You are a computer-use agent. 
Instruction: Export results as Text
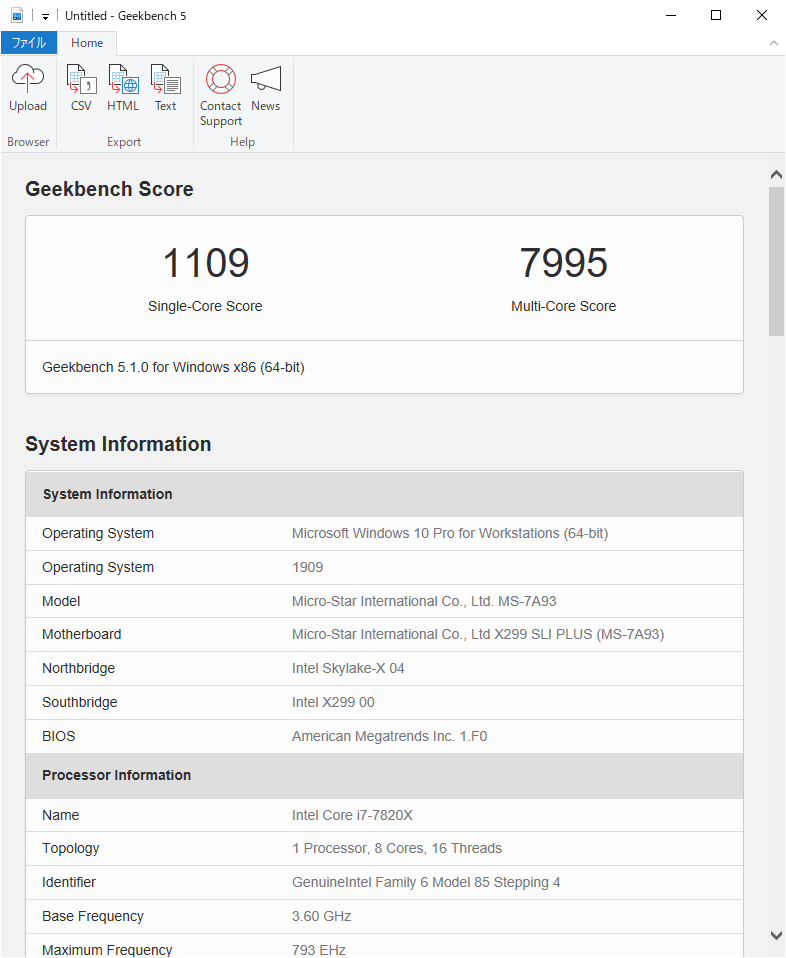tap(165, 89)
